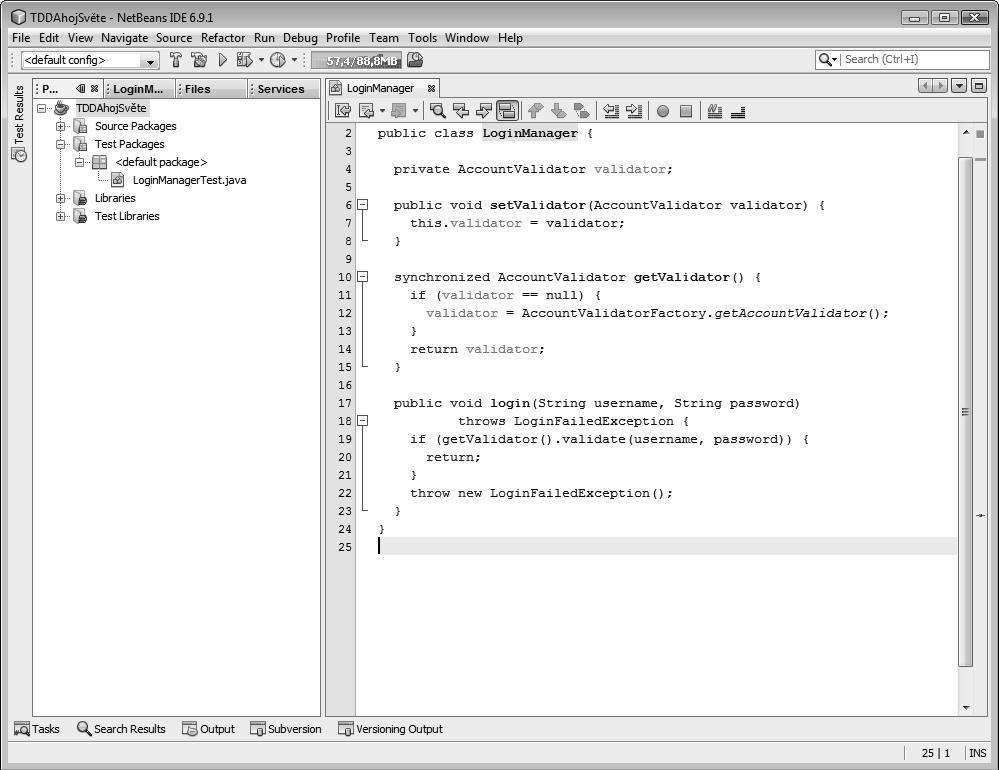Open the File menu
The height and width of the screenshot is (770, 999).
click(21, 38)
